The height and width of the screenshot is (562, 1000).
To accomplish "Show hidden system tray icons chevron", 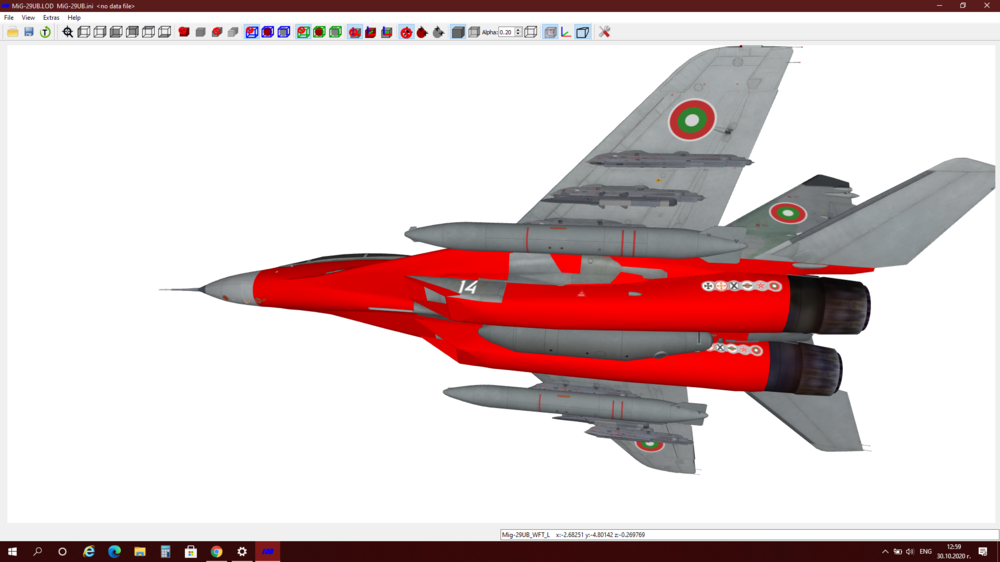I will (885, 552).
